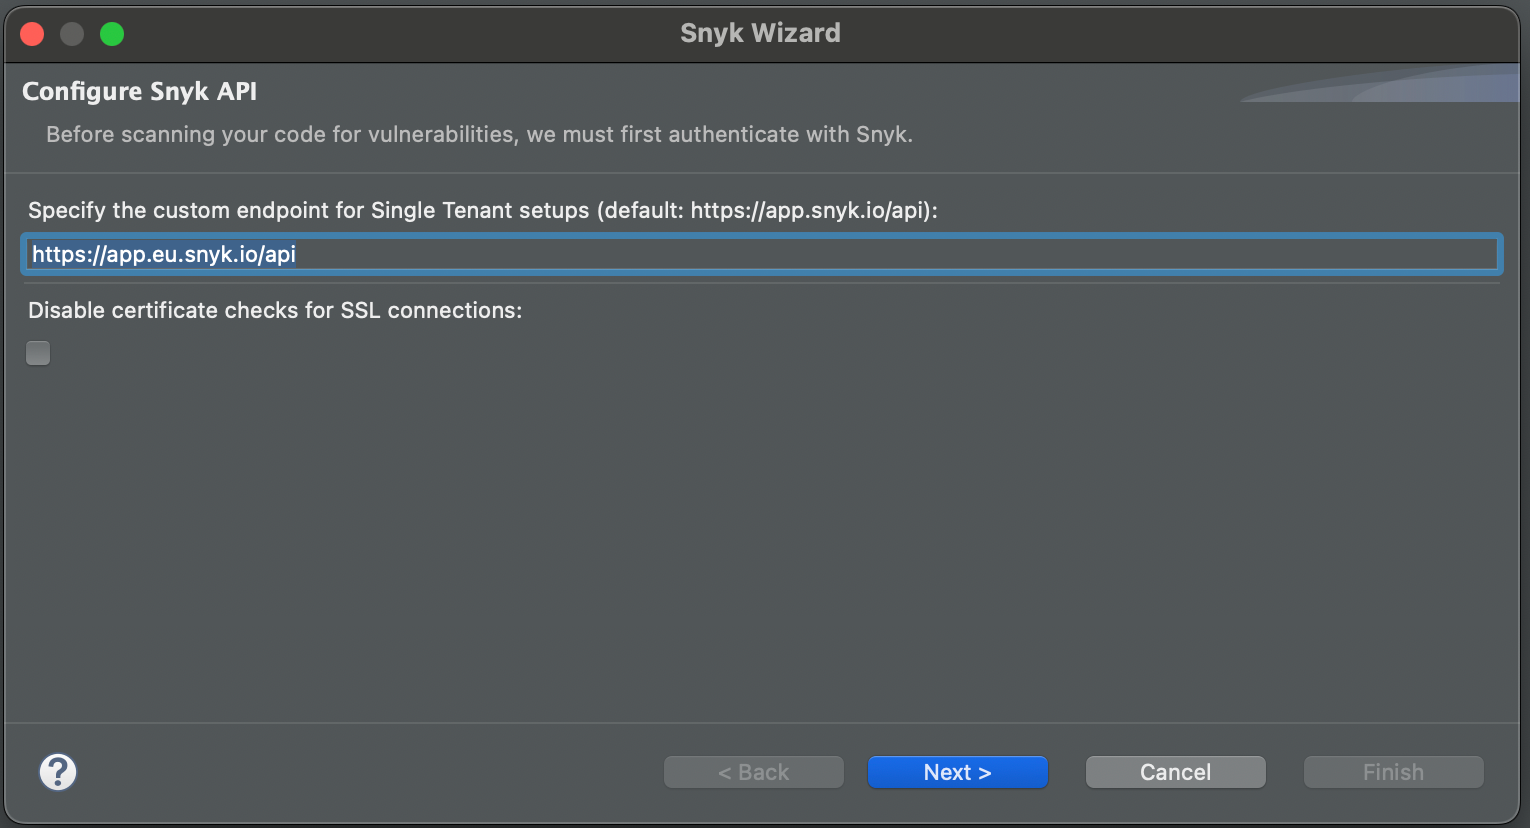This screenshot has width=1530, height=828.
Task: Click the Configure Snyk API heading
Action: tap(140, 92)
